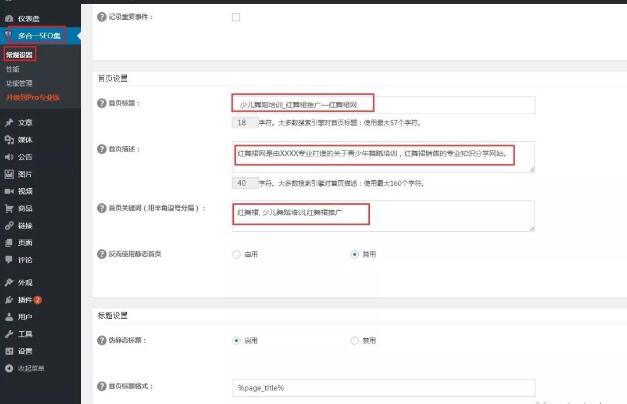
Task: Open the 图片 picture icon in sidebar
Action: coord(9,174)
